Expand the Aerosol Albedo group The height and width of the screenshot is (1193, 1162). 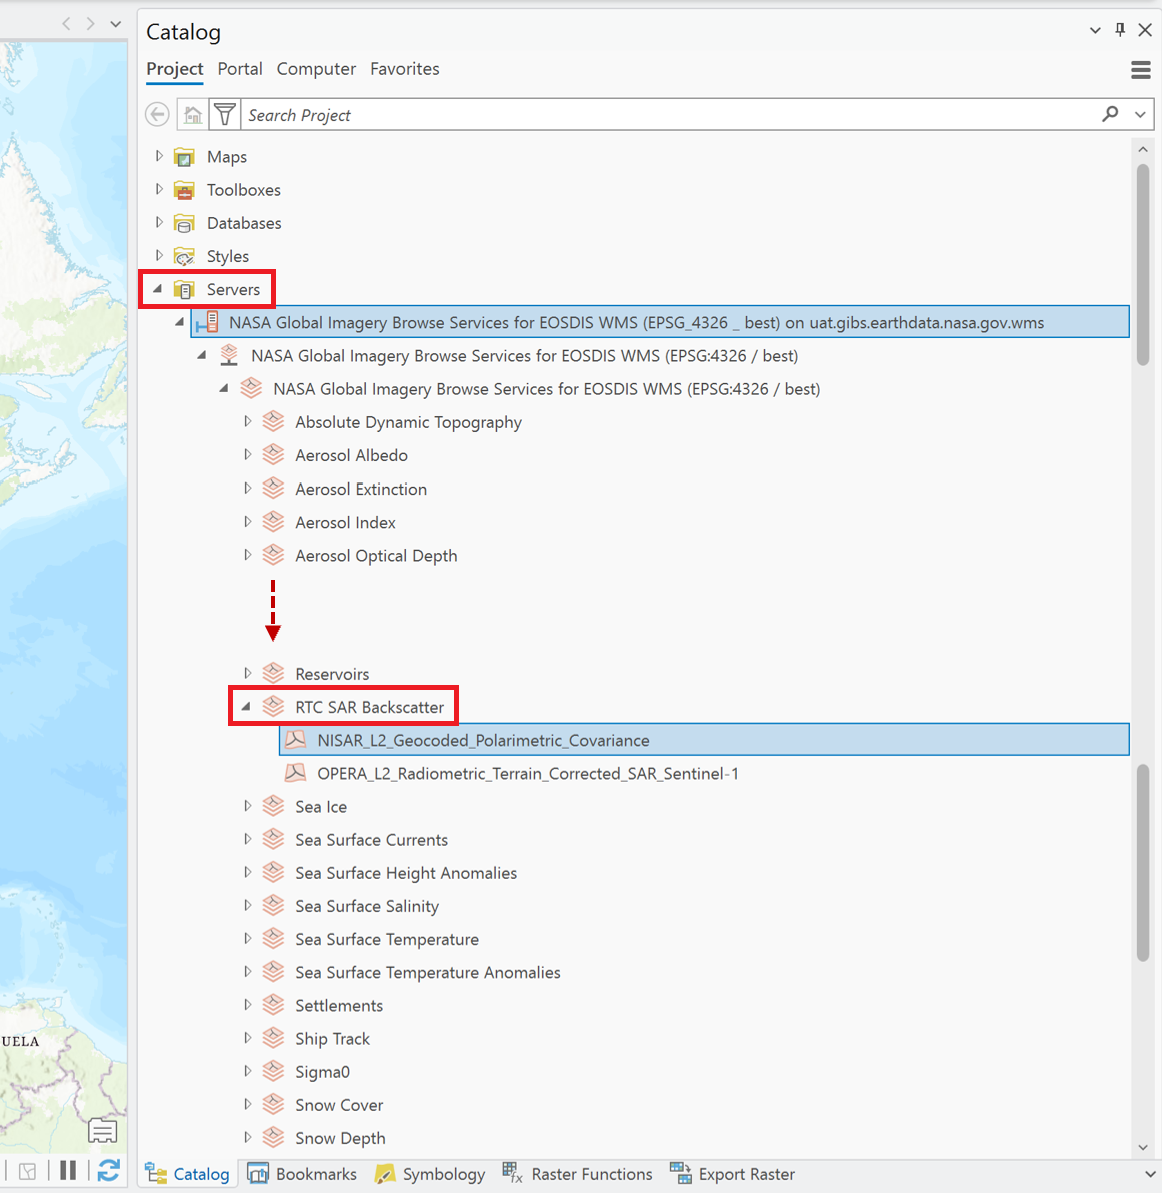coord(247,454)
